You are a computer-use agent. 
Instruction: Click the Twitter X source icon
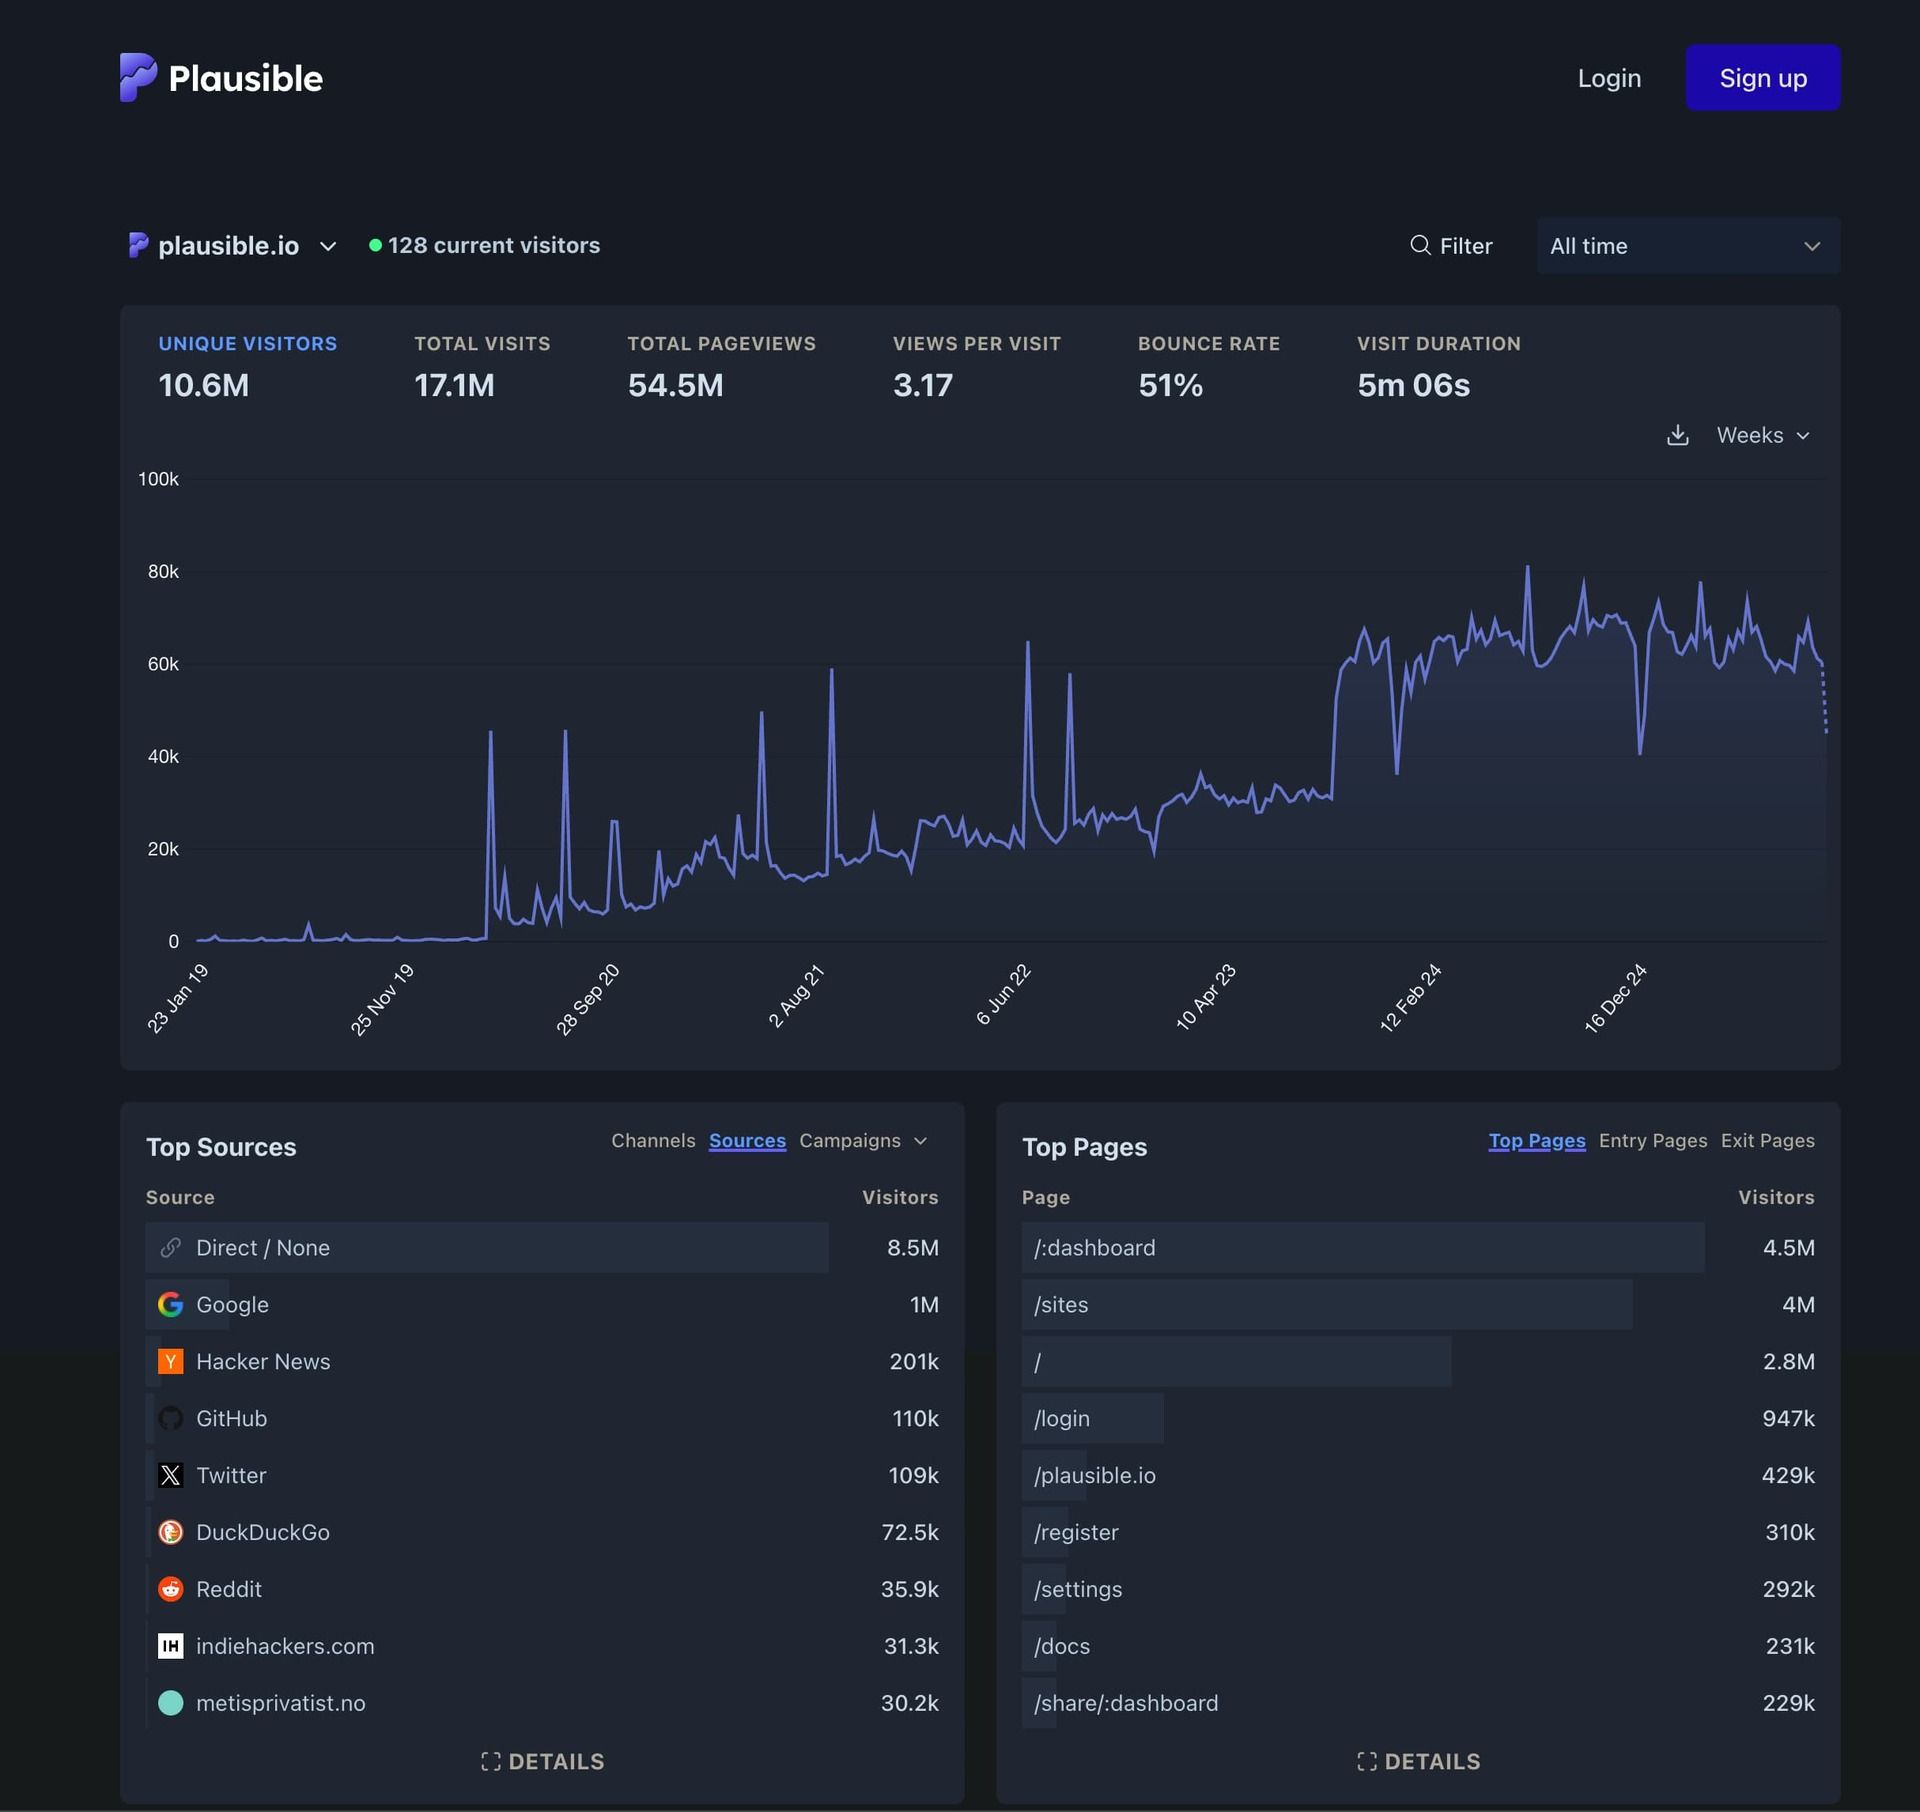(x=171, y=1475)
